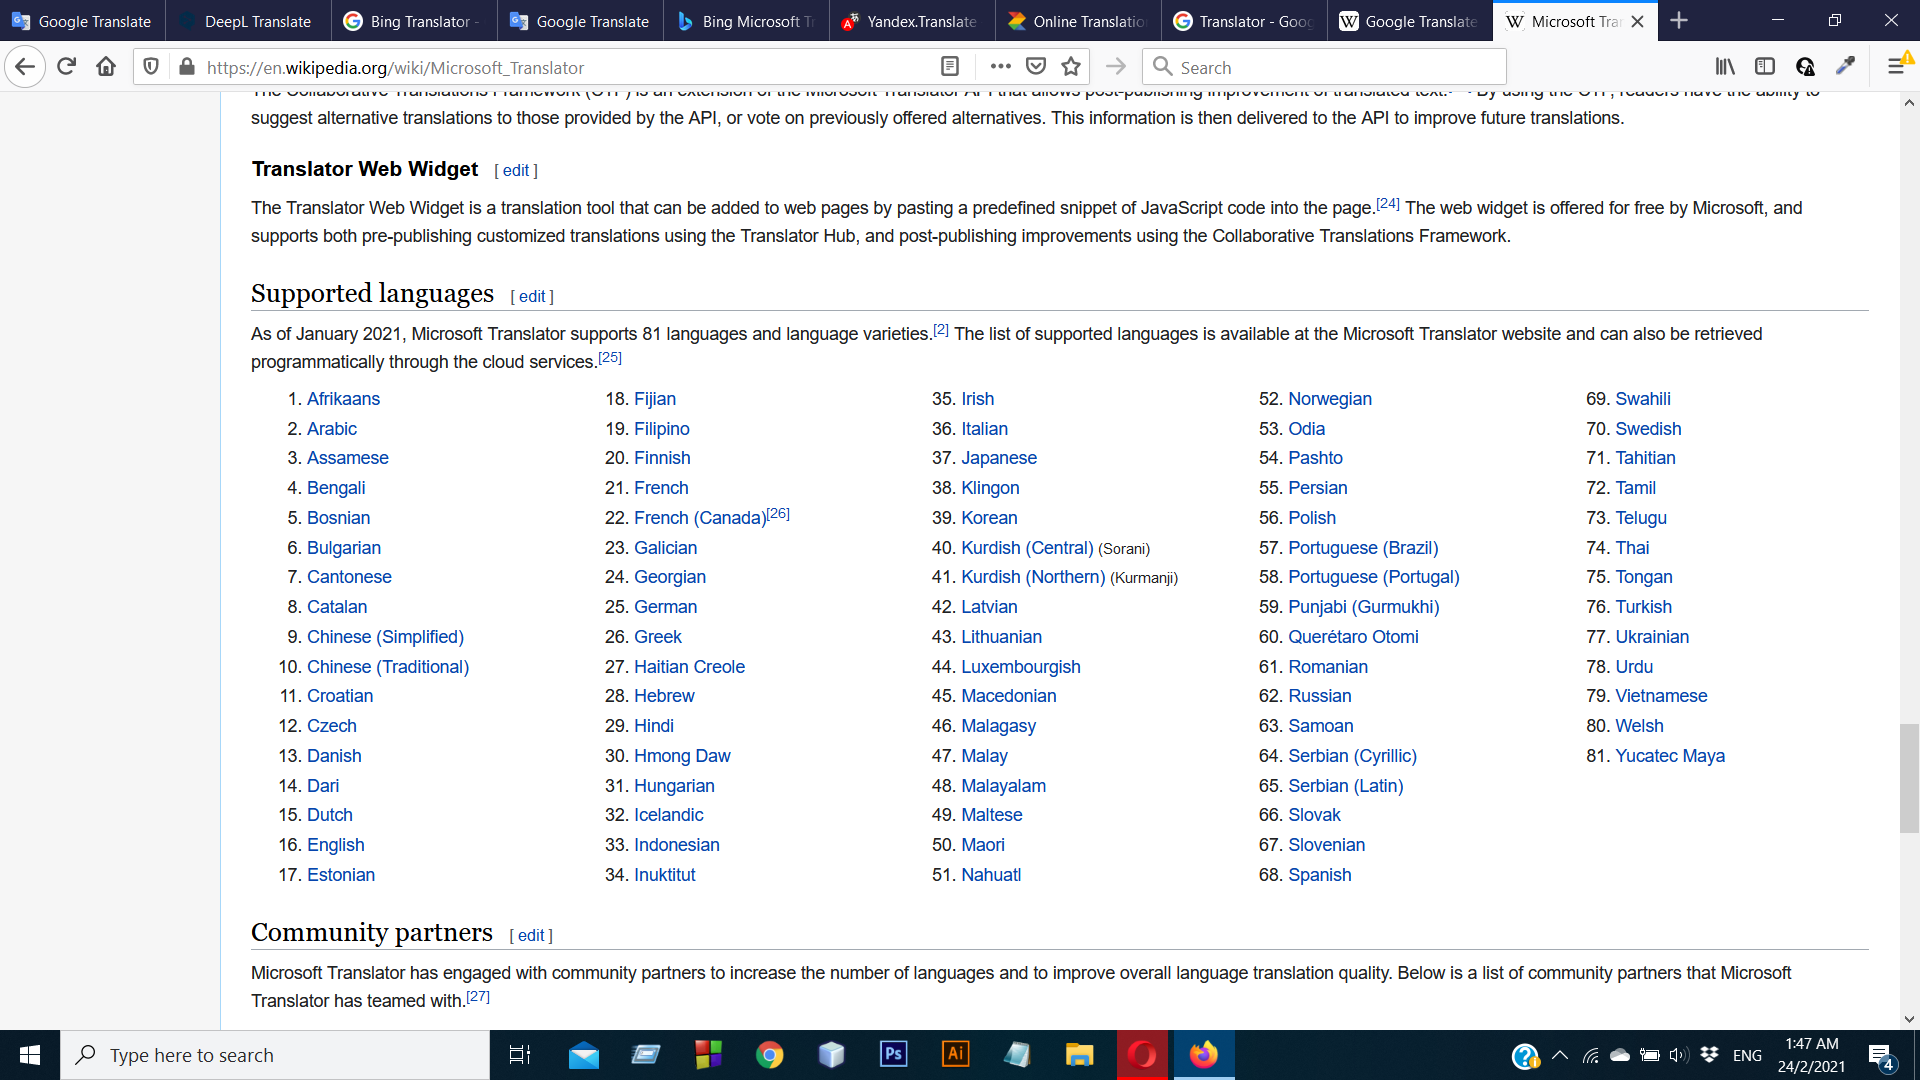The image size is (1920, 1080).
Task: Show sidebars from the toolbar
Action: [1765, 67]
